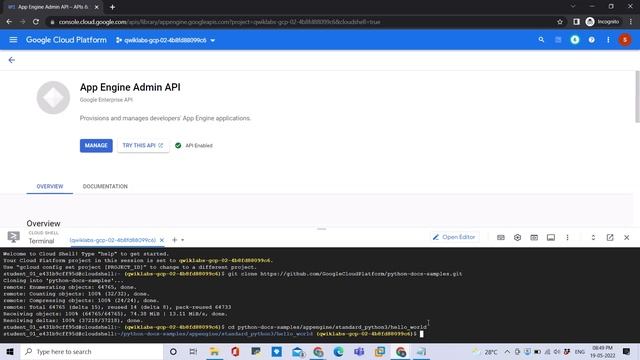The image size is (640, 360).
Task: Select the Cloud Shell qwiklabs terminal session tab
Action: pyautogui.click(x=113, y=240)
